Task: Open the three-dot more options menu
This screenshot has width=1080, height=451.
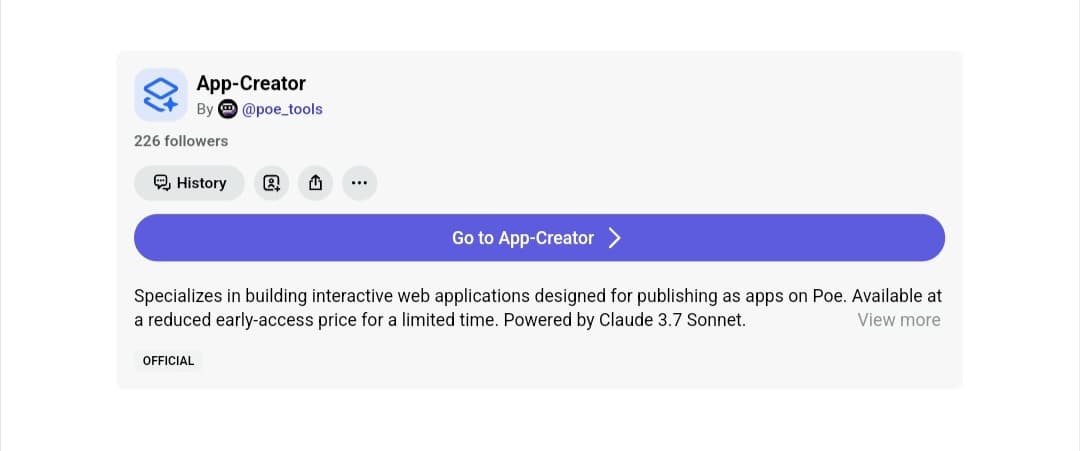Action: click(x=359, y=183)
